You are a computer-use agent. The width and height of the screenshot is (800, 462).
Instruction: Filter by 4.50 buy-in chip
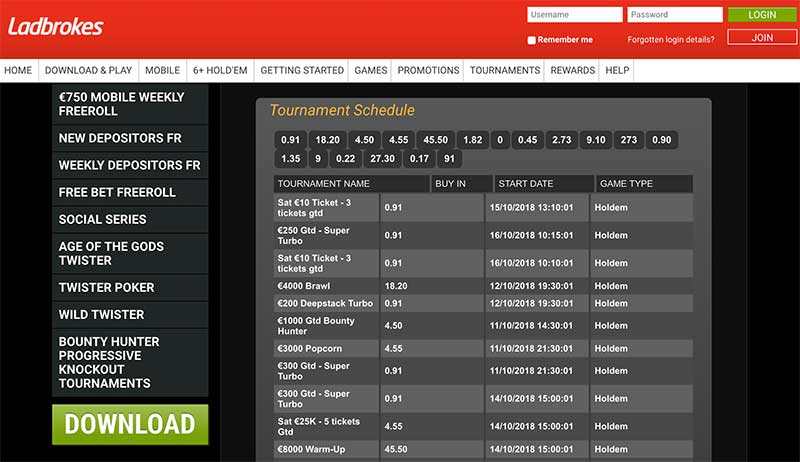coord(364,140)
